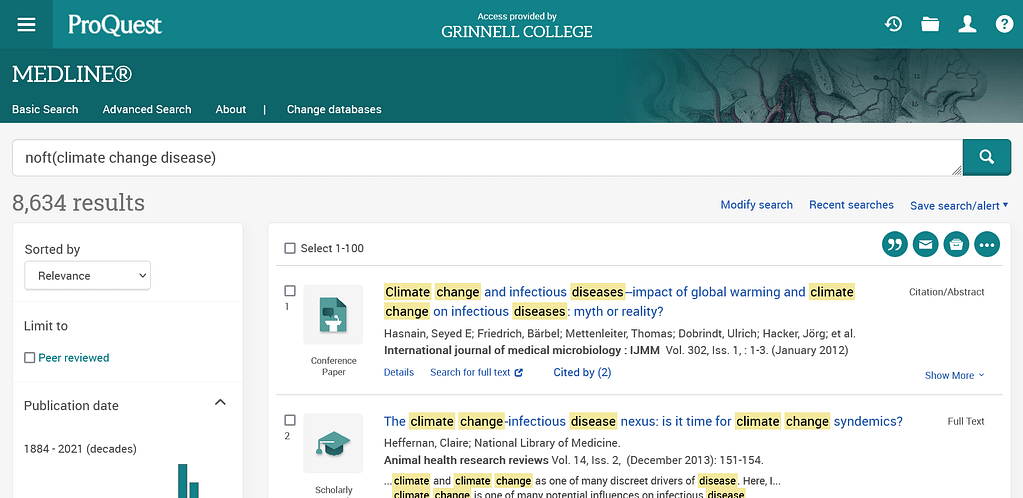This screenshot has height=498, width=1023.
Task: Collapse the Publication date filter section
Action: click(220, 403)
